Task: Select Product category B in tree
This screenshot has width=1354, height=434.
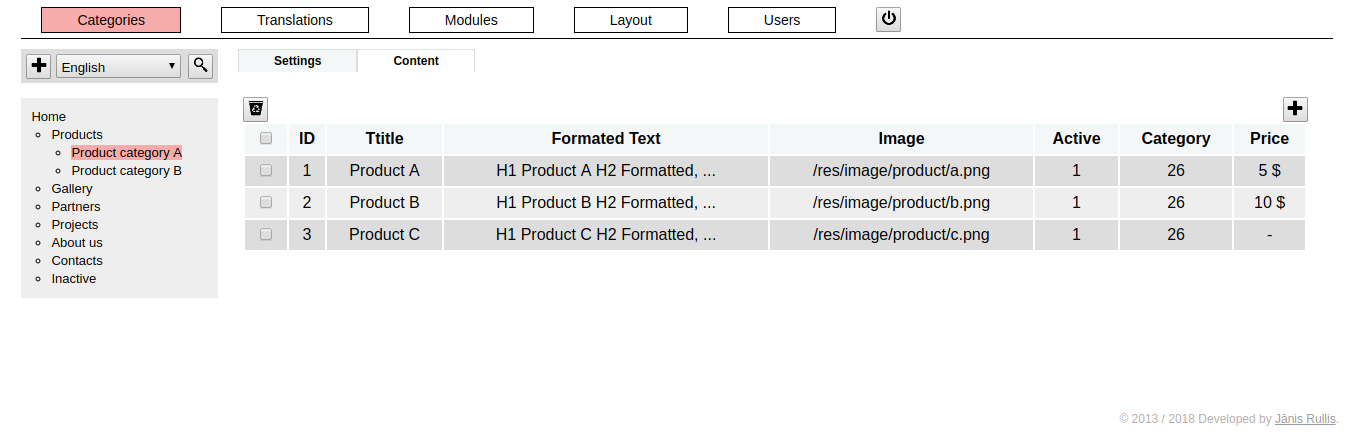Action: pyautogui.click(x=127, y=171)
